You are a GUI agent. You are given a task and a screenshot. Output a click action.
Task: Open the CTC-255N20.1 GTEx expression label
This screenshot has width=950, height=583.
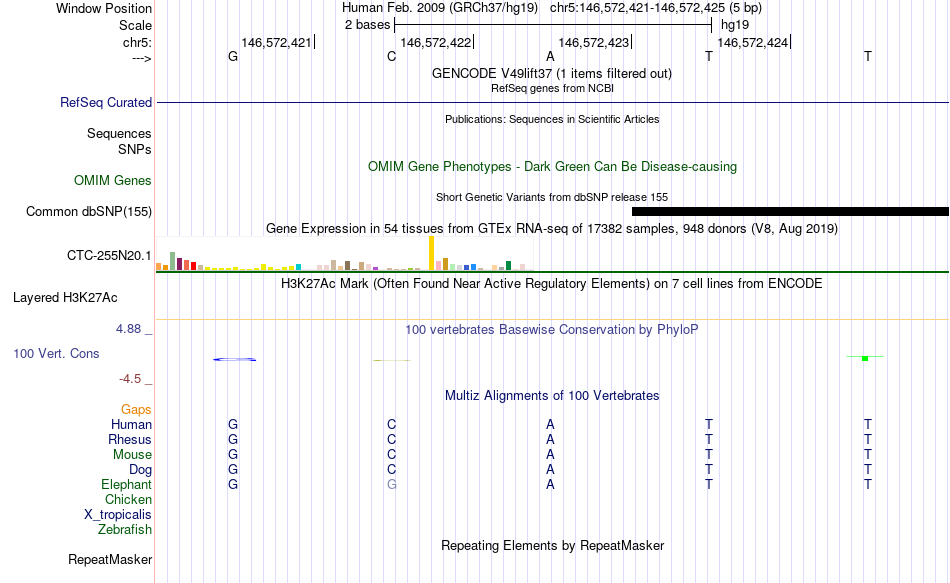(x=109, y=256)
